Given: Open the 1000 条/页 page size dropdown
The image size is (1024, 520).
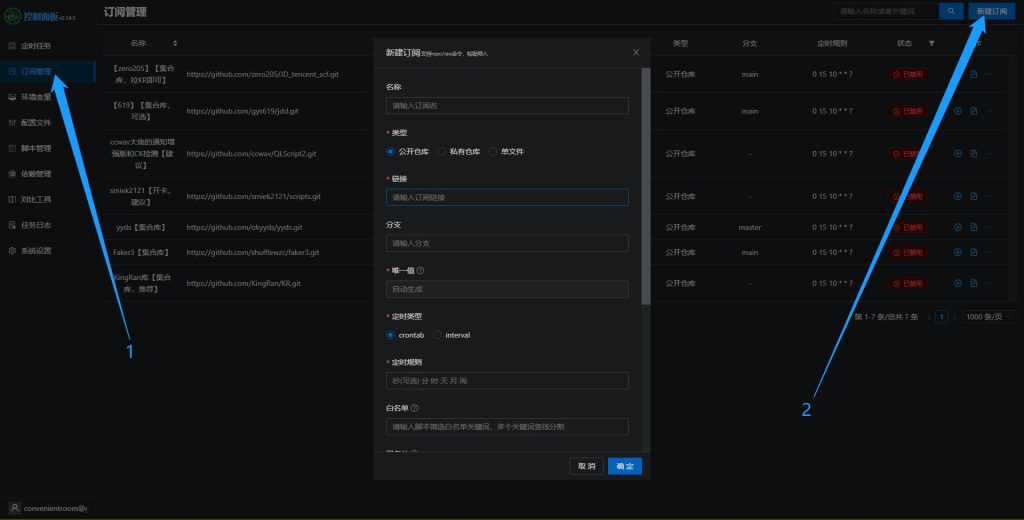Looking at the screenshot, I should 989,317.
